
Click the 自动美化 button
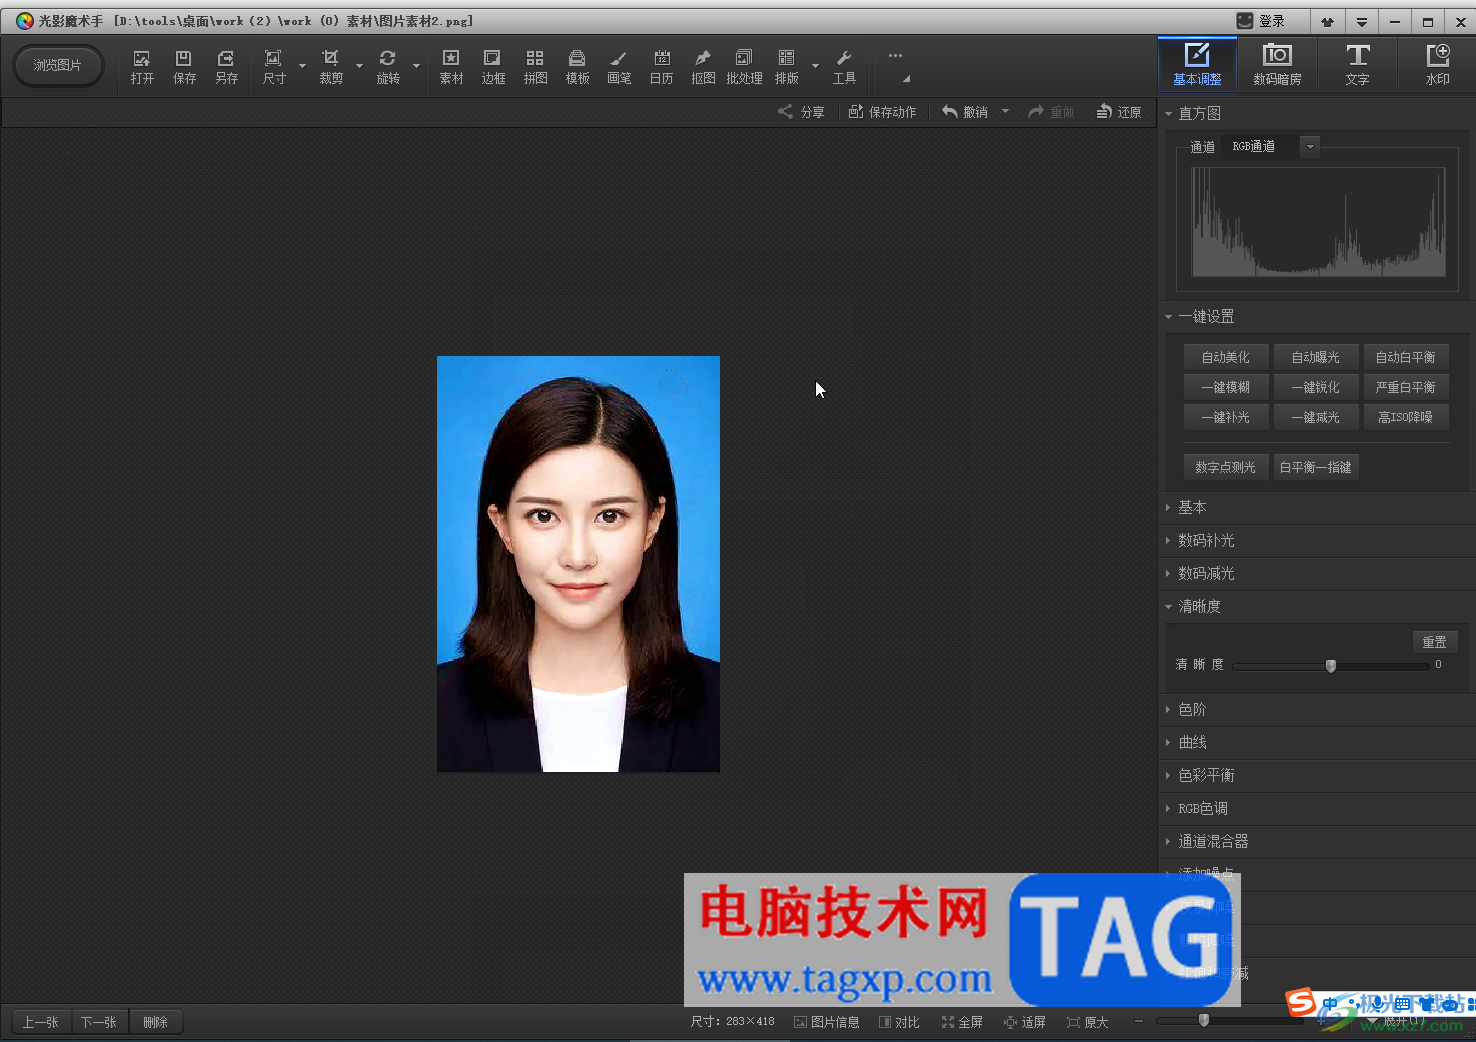[1226, 357]
